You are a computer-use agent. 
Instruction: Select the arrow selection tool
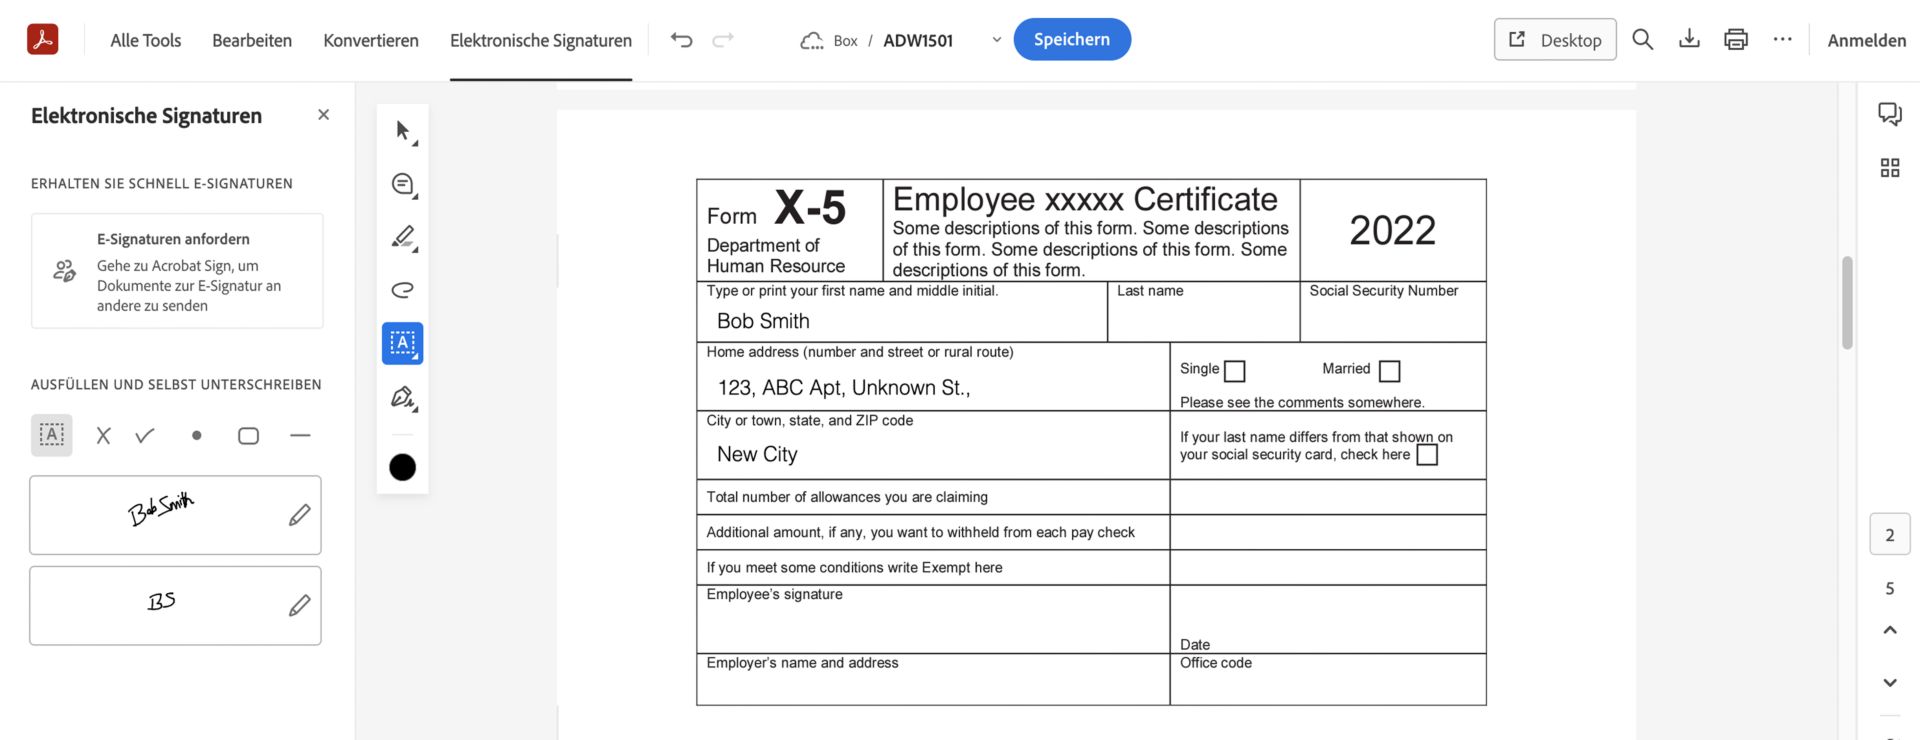pos(403,131)
